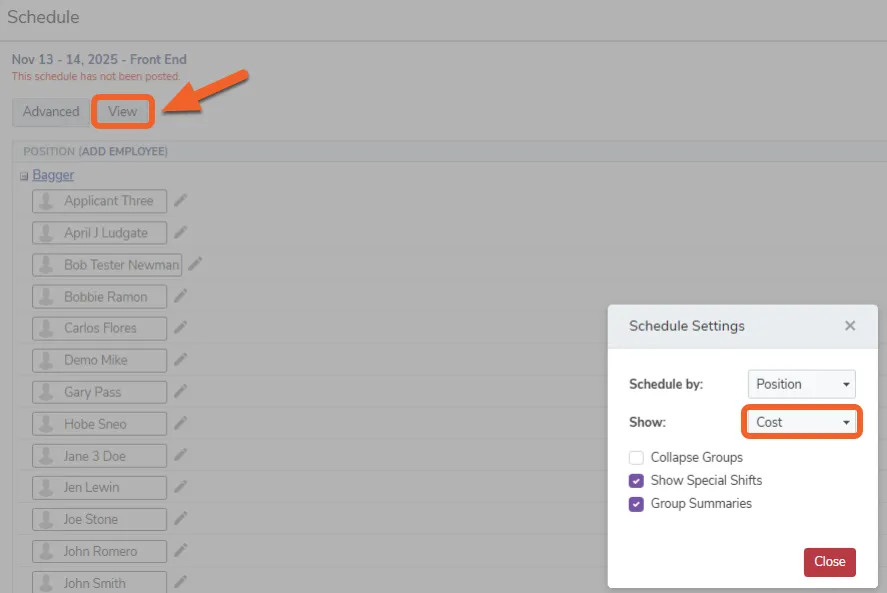Click the pencil icon next to Gary Pass
Image resolution: width=887 pixels, height=593 pixels.
180,391
